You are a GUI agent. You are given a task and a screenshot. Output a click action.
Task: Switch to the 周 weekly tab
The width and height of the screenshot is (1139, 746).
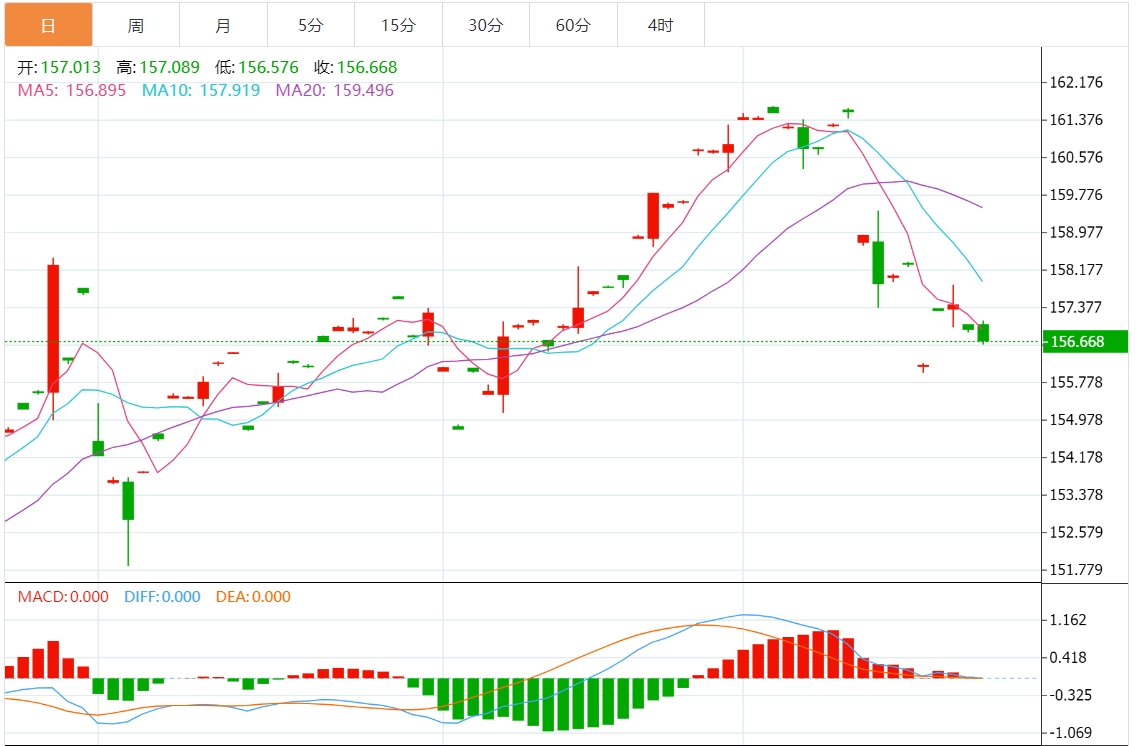136,25
